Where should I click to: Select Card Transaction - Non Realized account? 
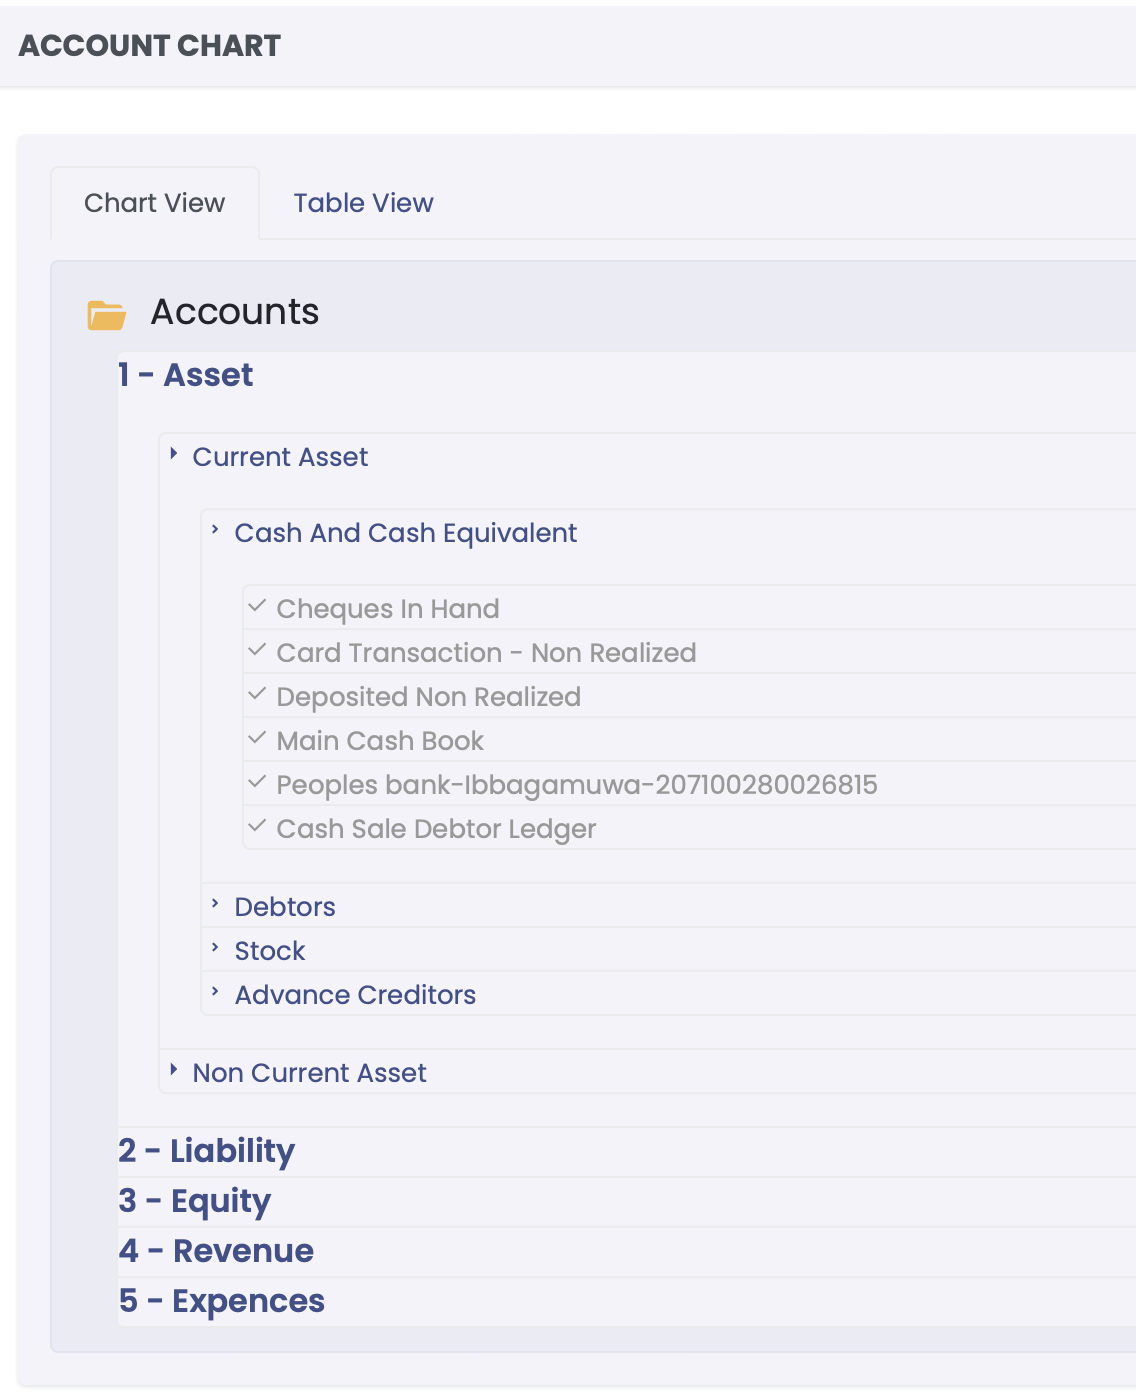(x=486, y=653)
